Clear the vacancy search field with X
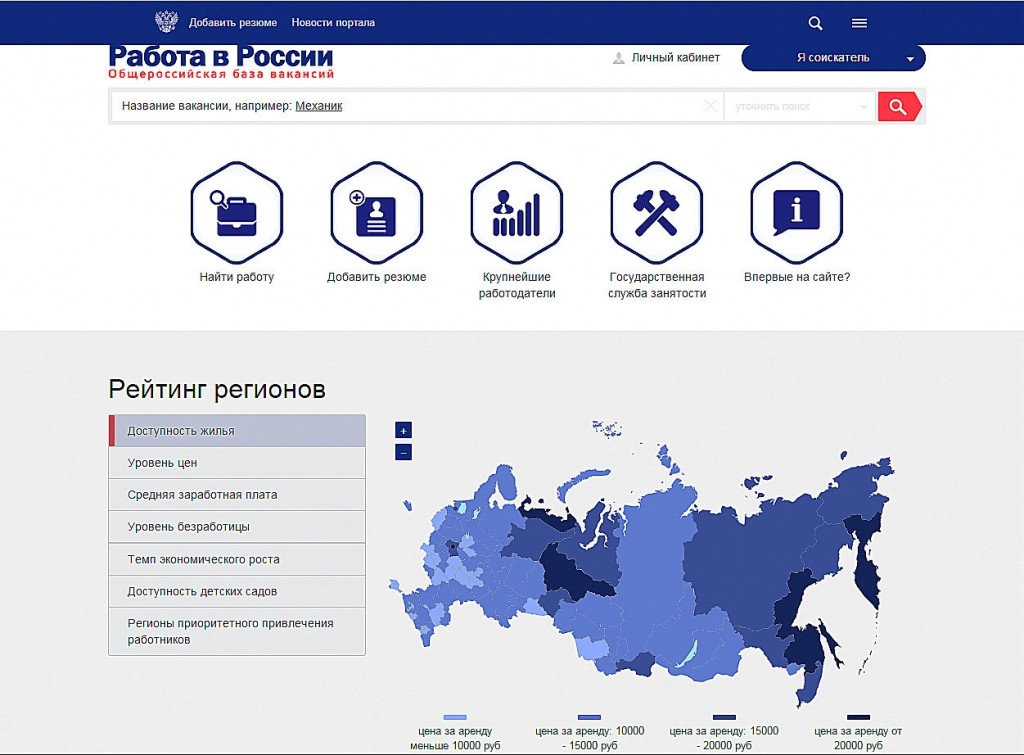Viewport: 1024px width, 755px height. tap(711, 106)
